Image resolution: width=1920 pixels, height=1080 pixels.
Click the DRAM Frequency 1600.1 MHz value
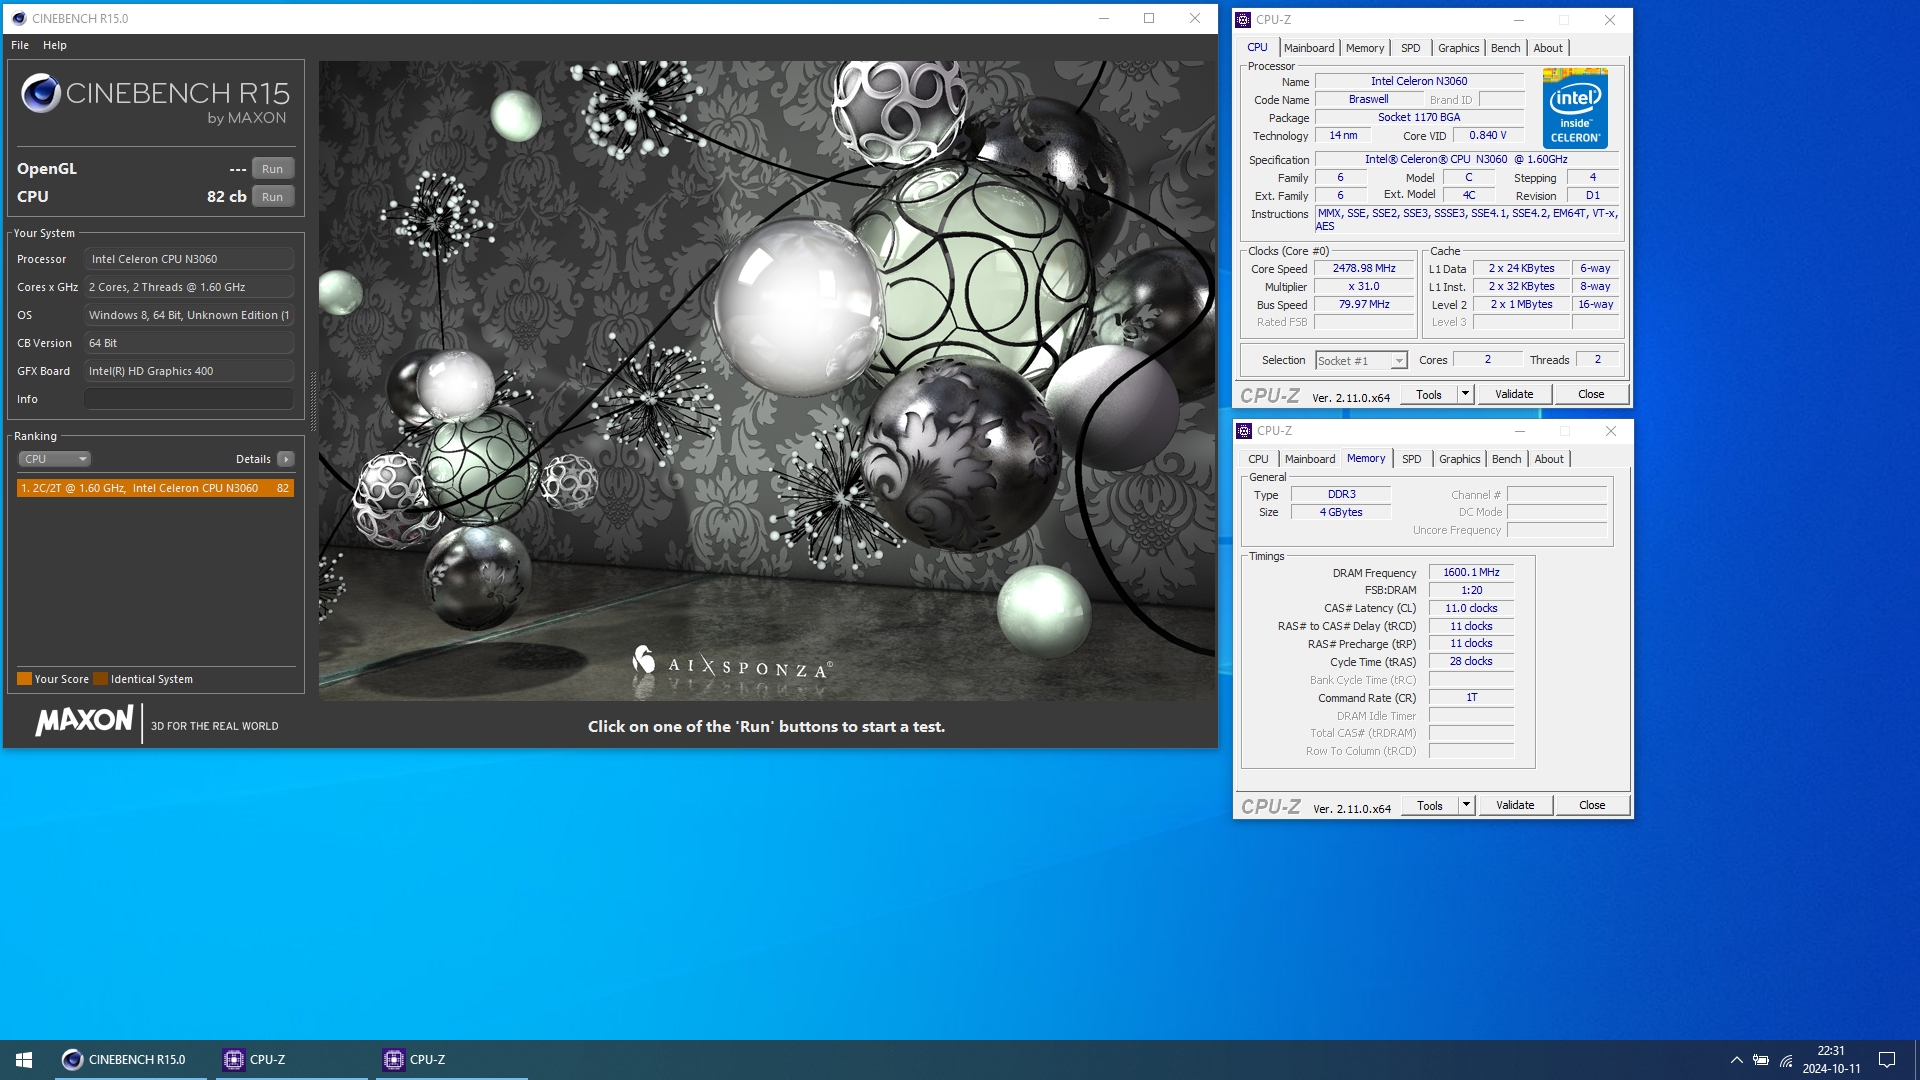[1471, 573]
